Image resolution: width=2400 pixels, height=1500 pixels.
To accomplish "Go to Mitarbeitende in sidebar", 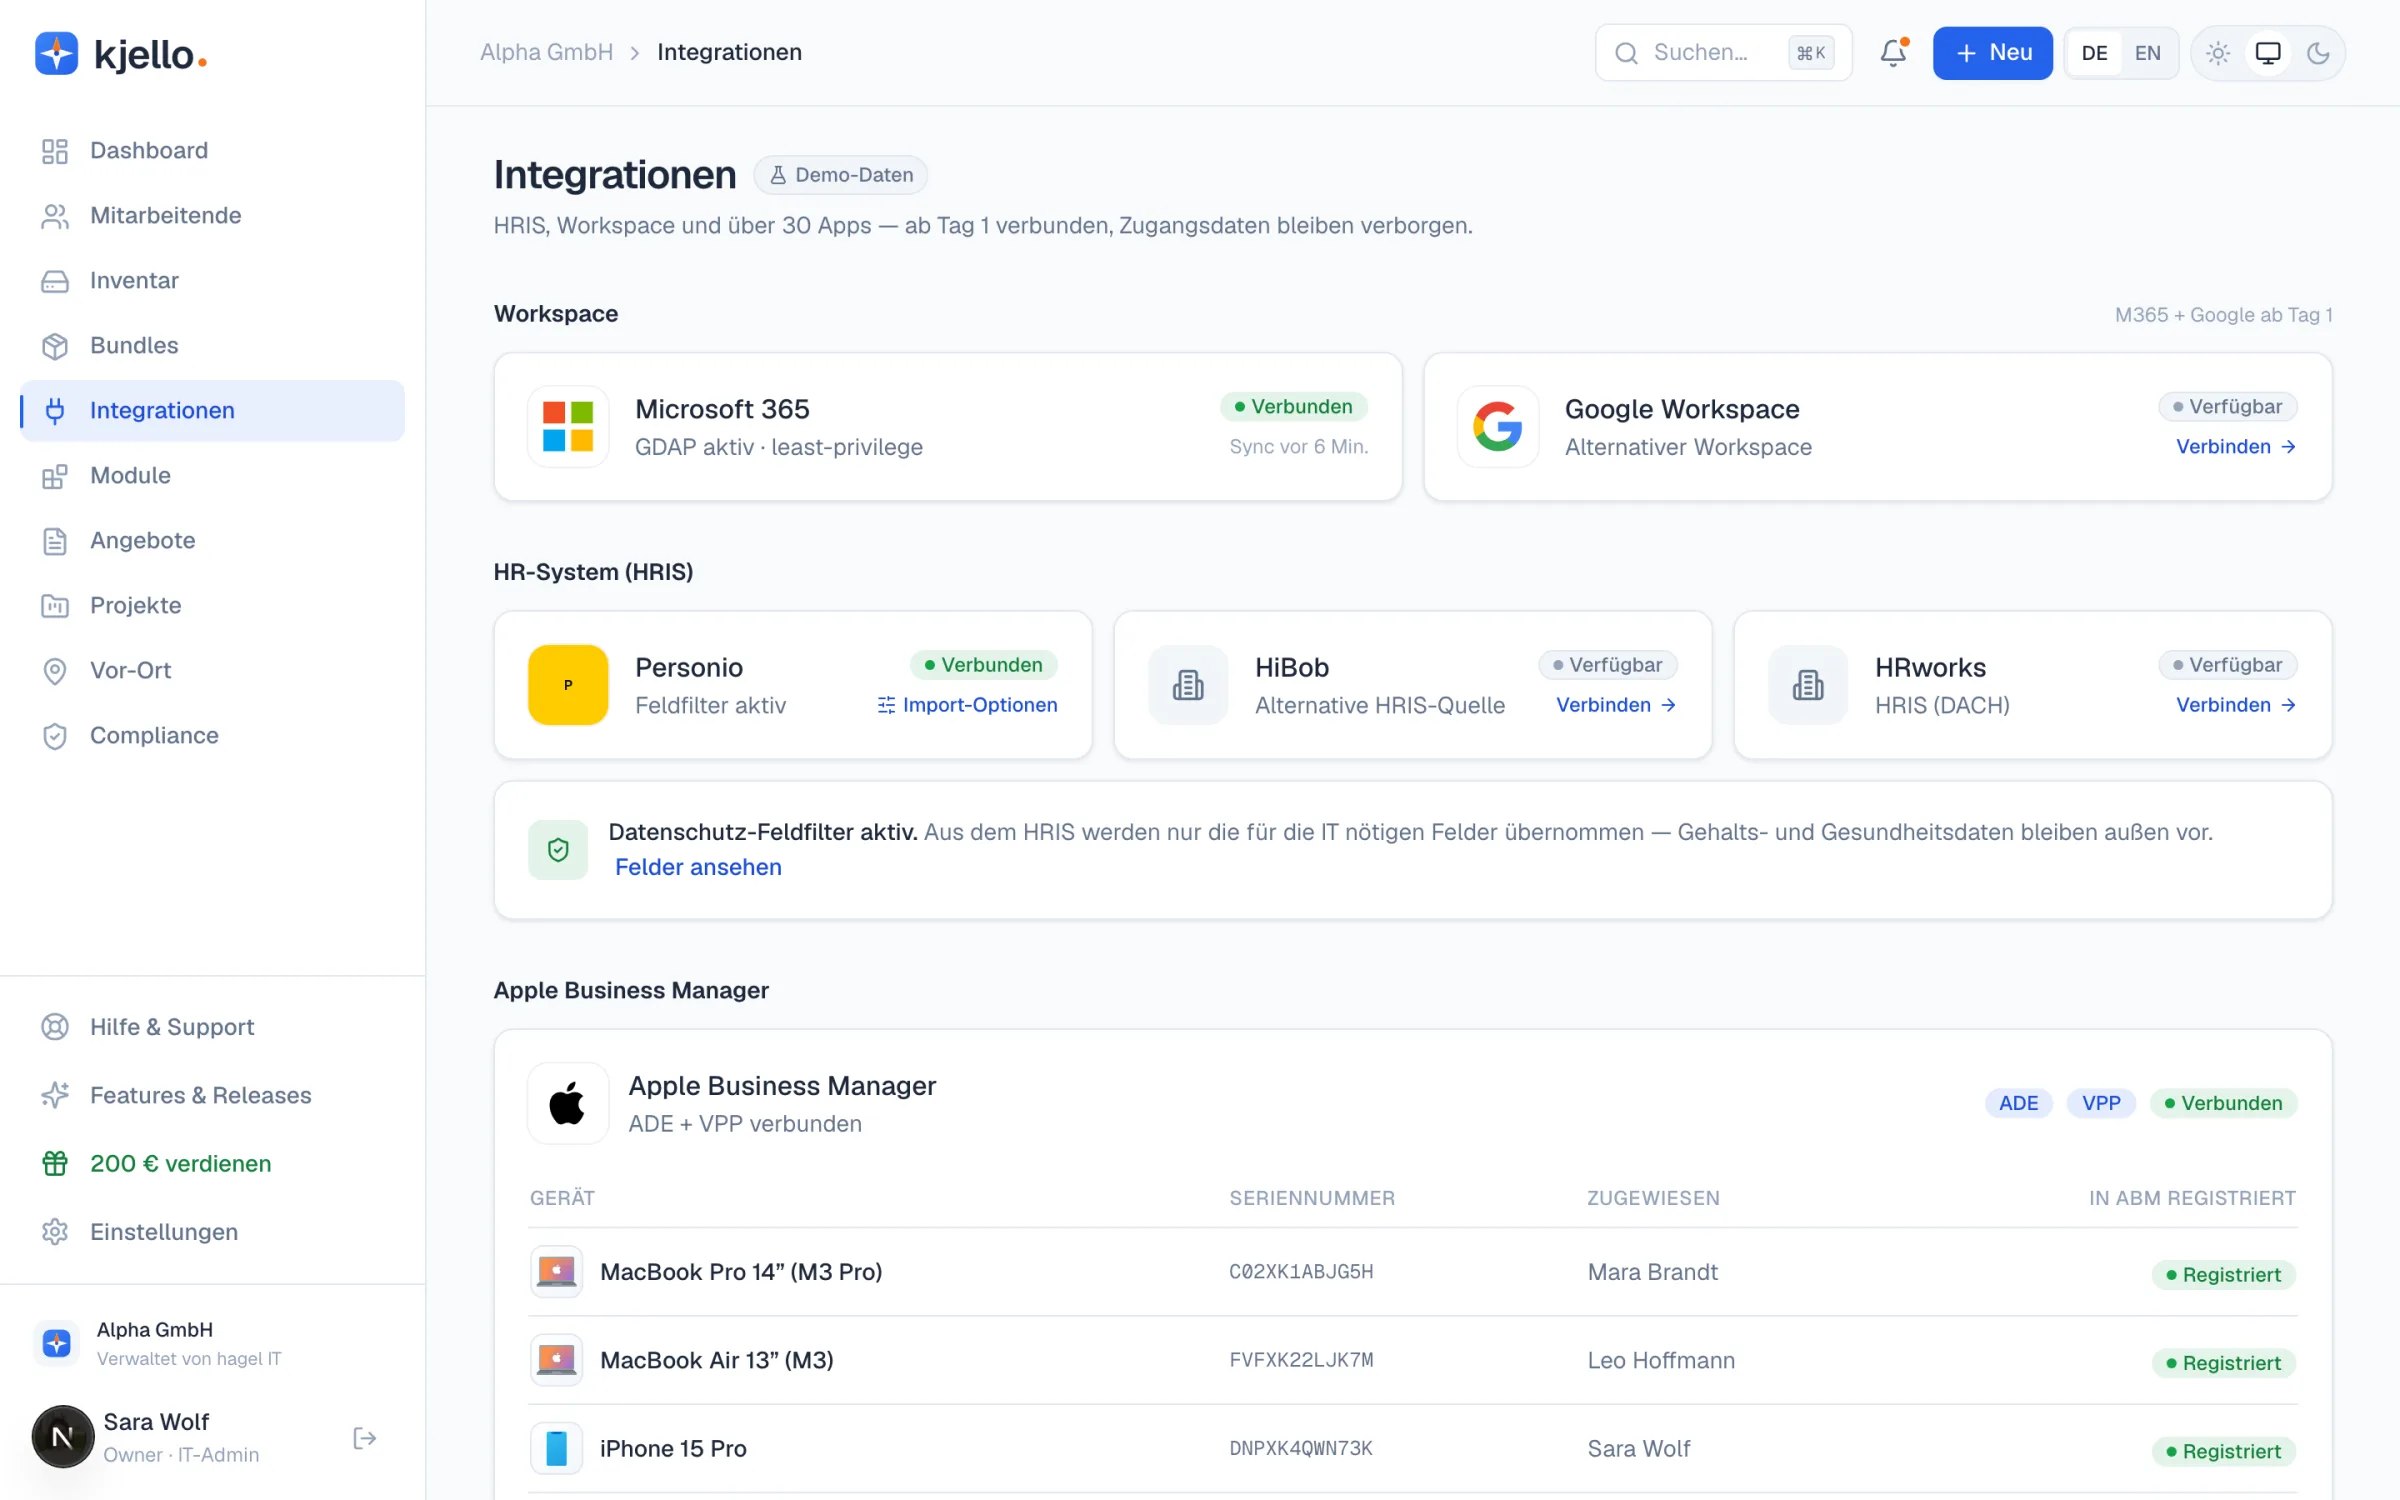I will 212,215.
